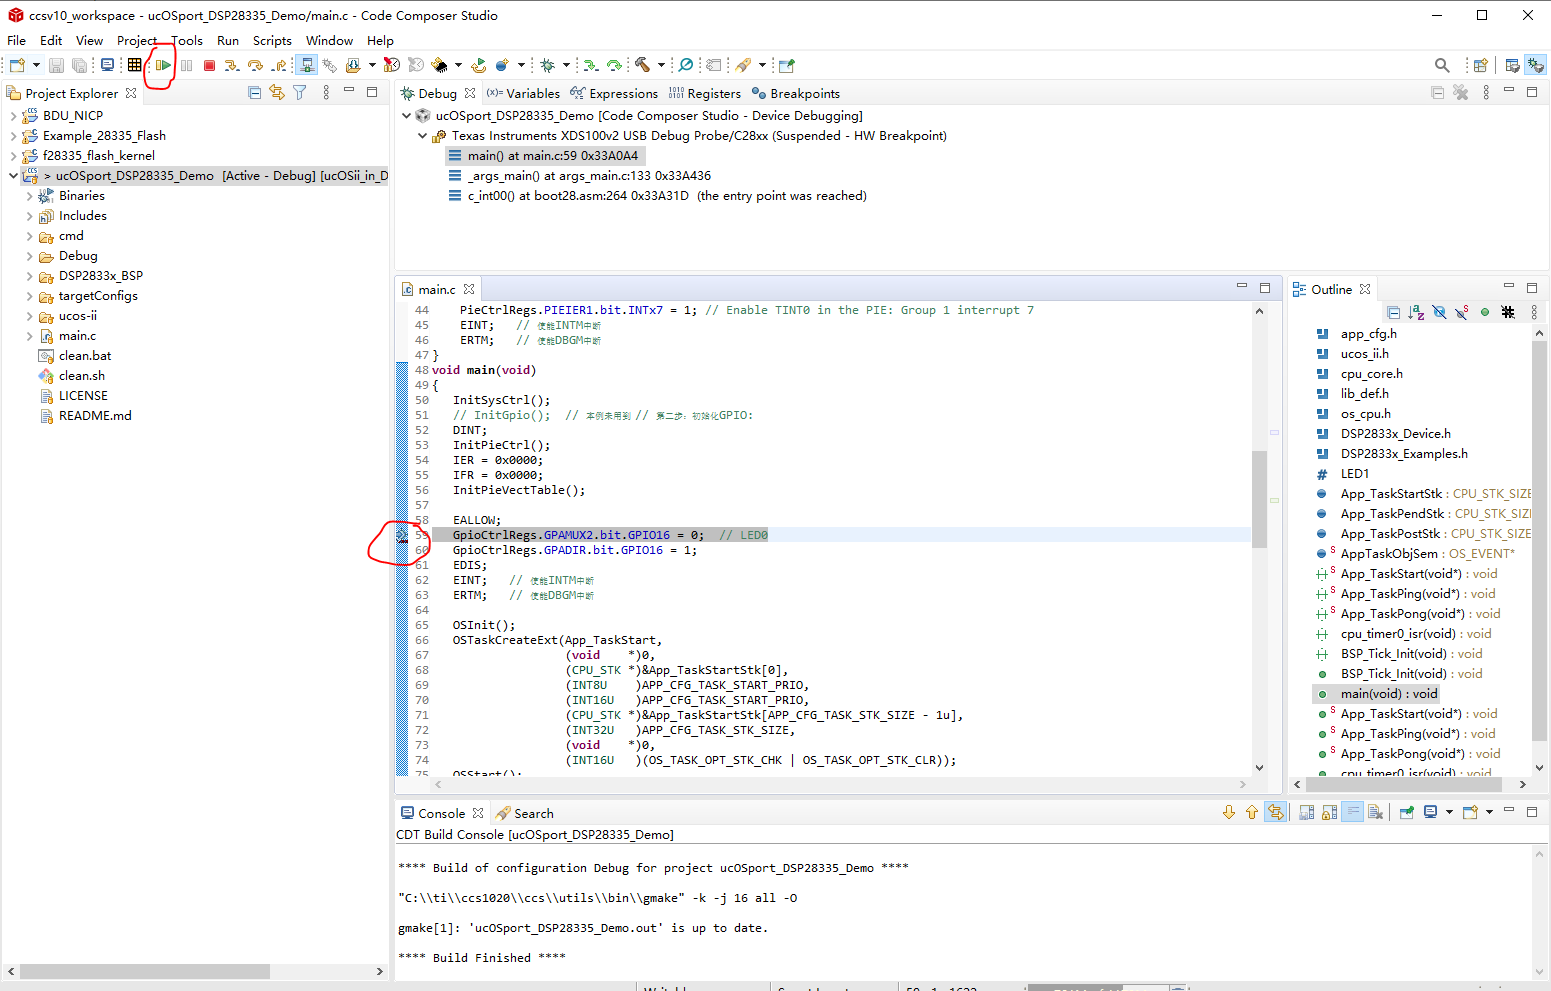Click the hammer Build icon

[x=642, y=65]
